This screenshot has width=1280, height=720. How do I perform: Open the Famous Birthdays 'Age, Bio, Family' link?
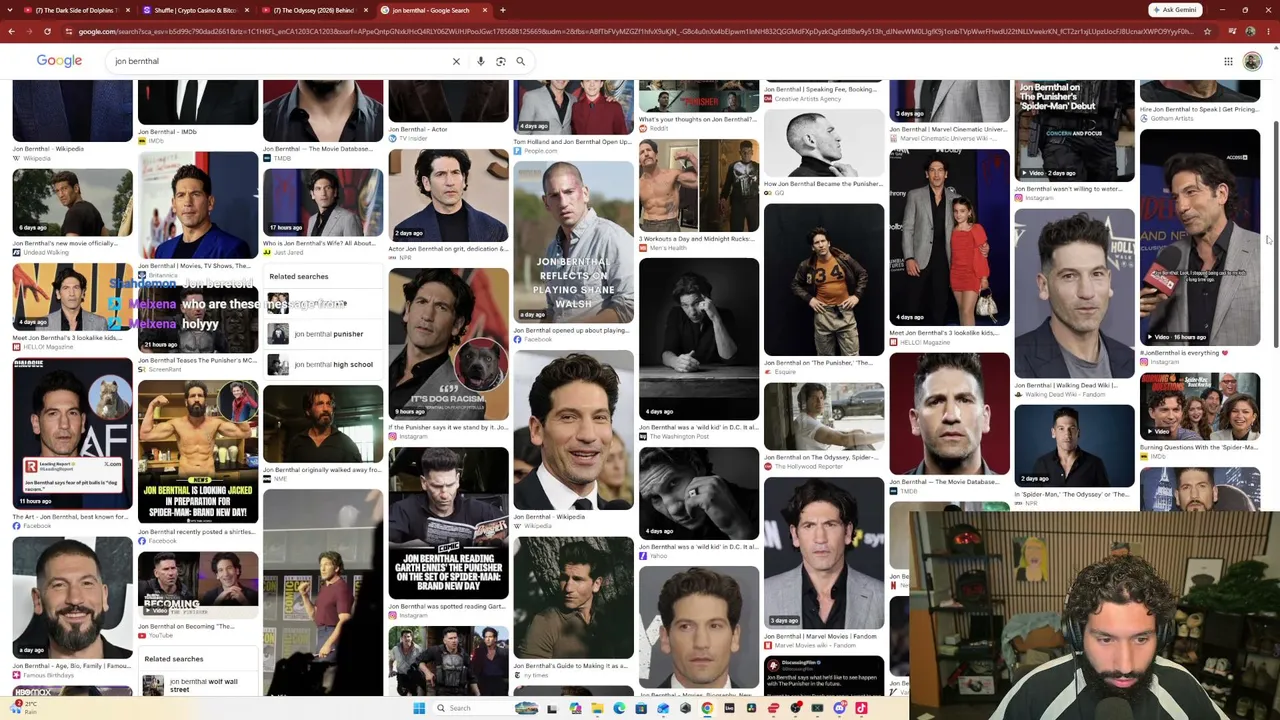pos(71,666)
